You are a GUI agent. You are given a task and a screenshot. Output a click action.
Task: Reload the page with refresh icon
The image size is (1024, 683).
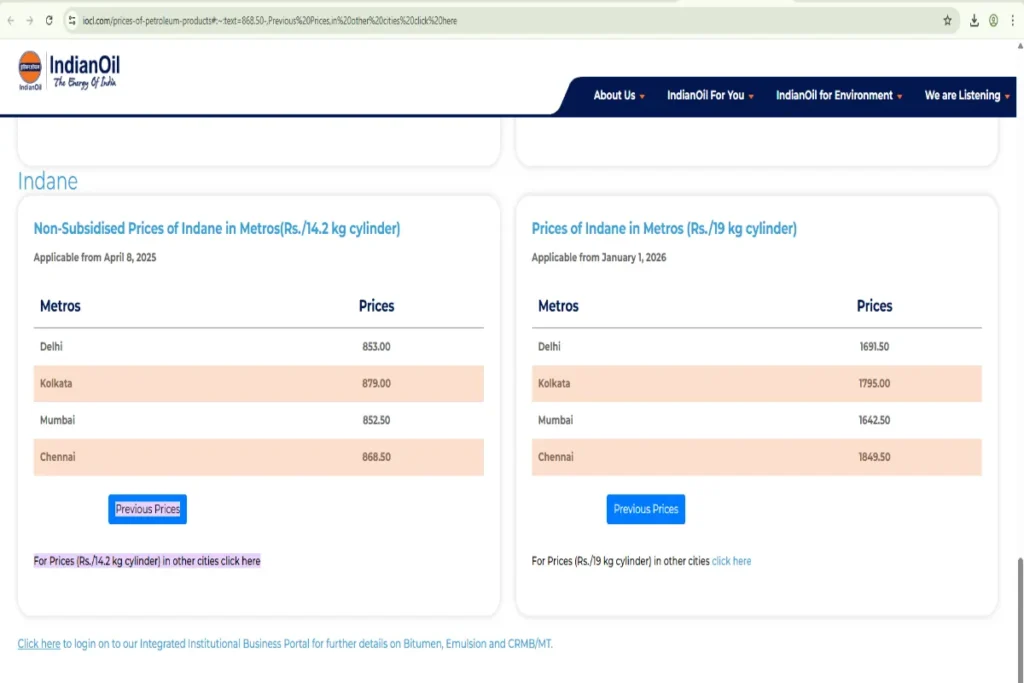[x=49, y=20]
